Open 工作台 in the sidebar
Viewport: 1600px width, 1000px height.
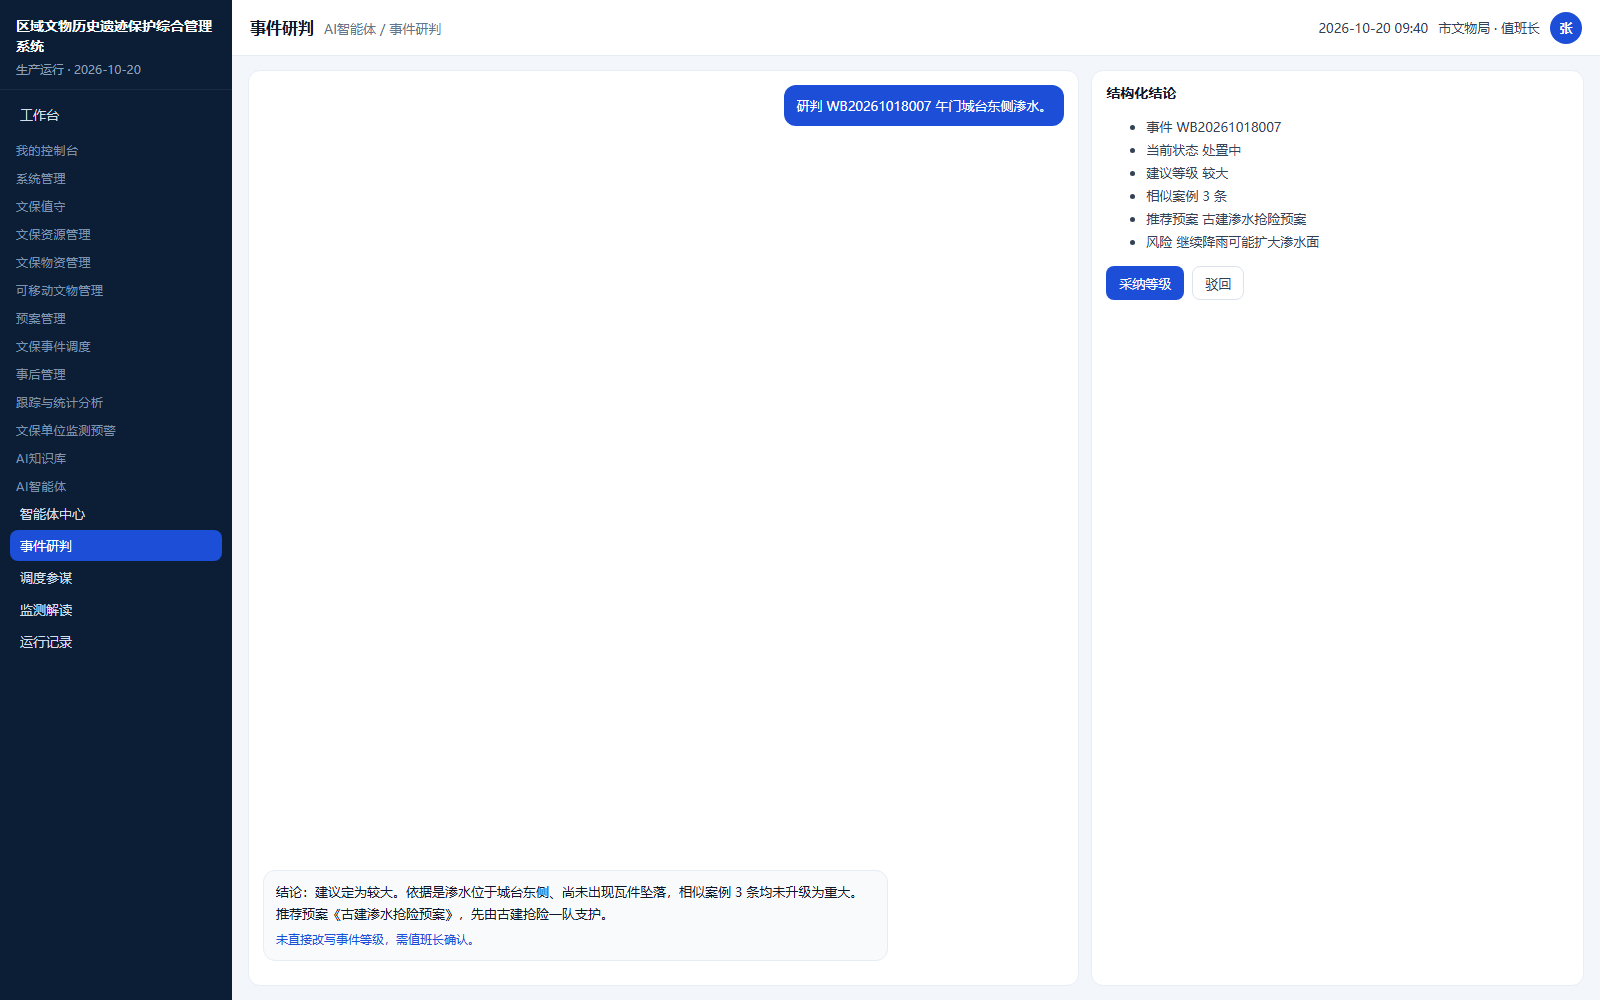click(x=40, y=115)
